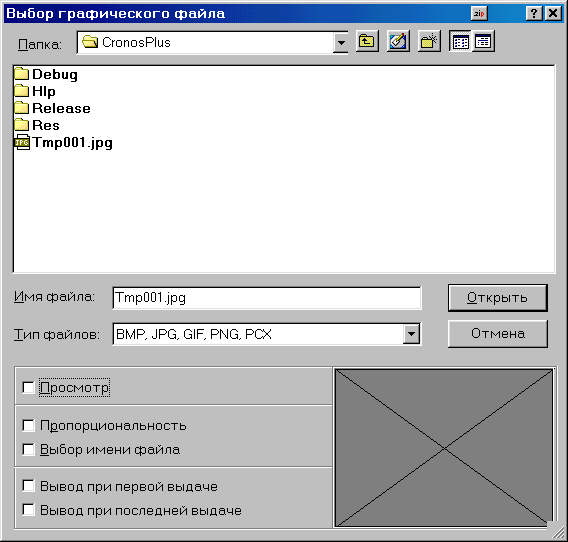Click the Имя файла input field
Viewport: 568px width, 542px height.
[267, 298]
